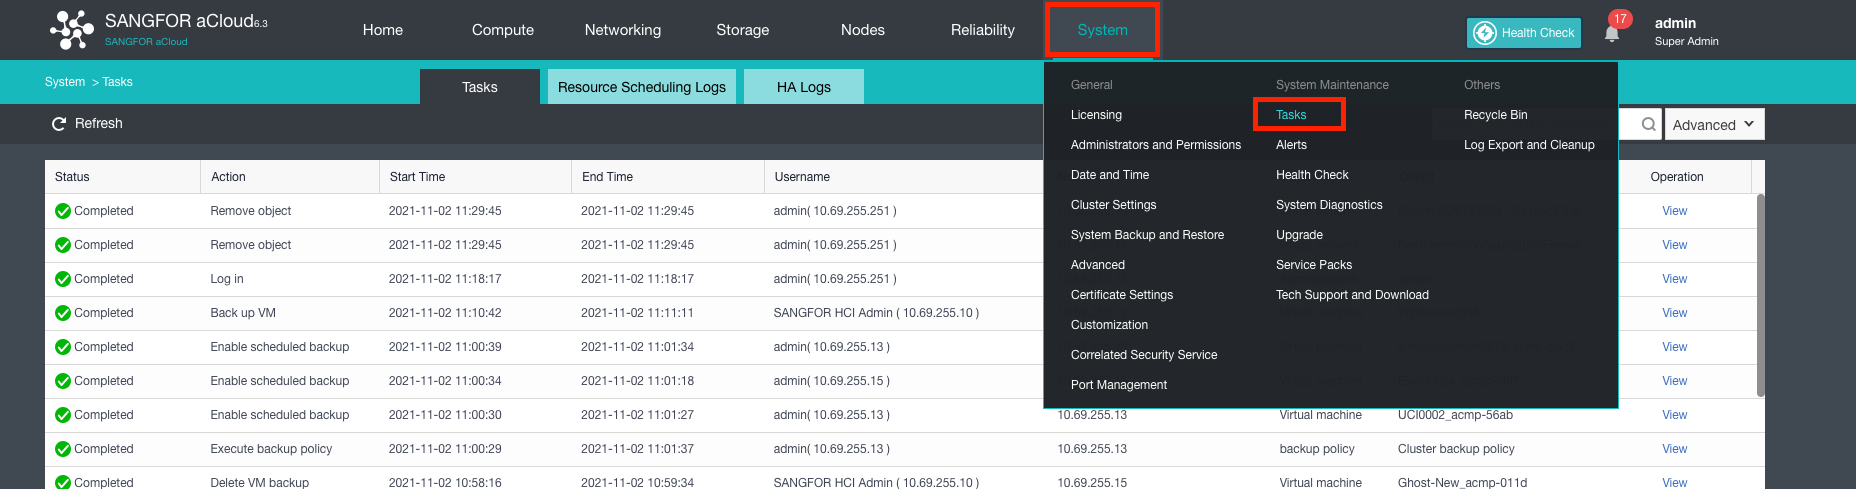Select Upgrade menu entry

pos(1299,235)
